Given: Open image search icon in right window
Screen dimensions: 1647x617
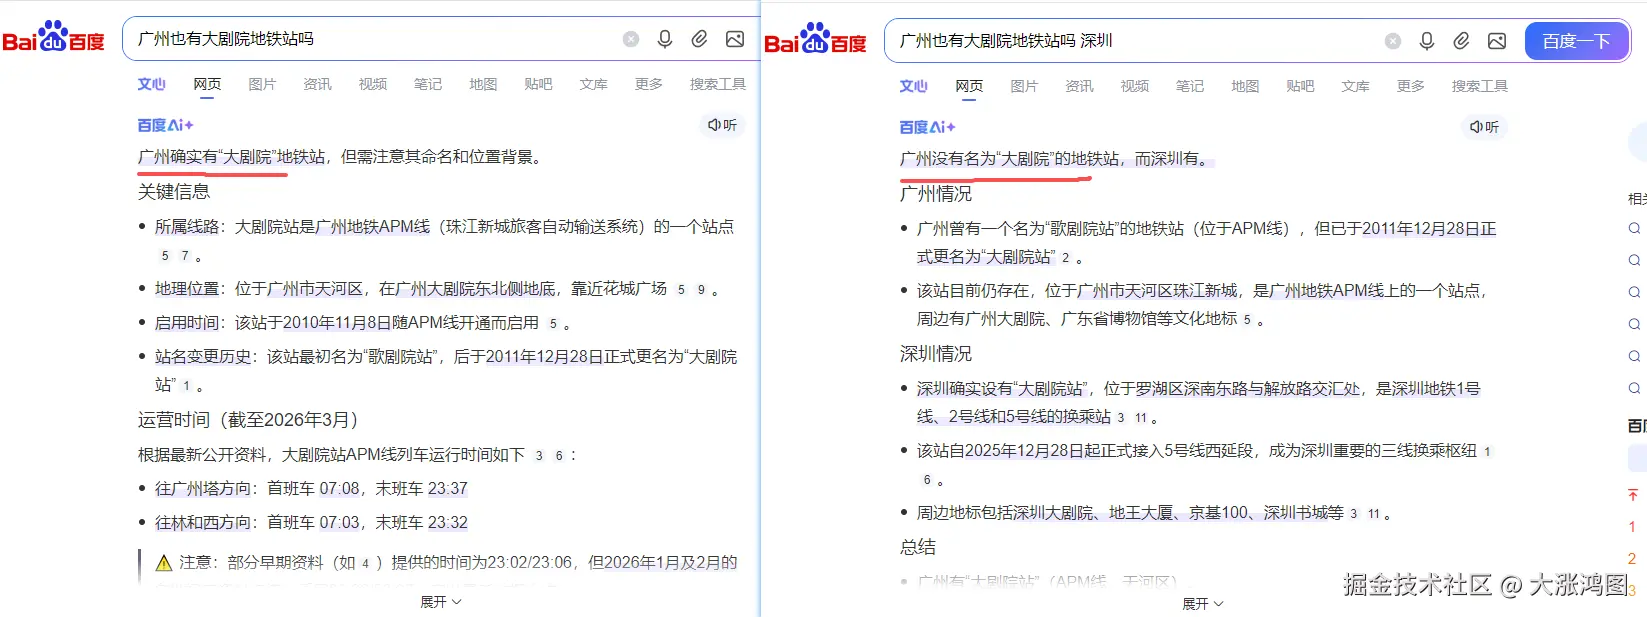Looking at the screenshot, I should 1497,41.
